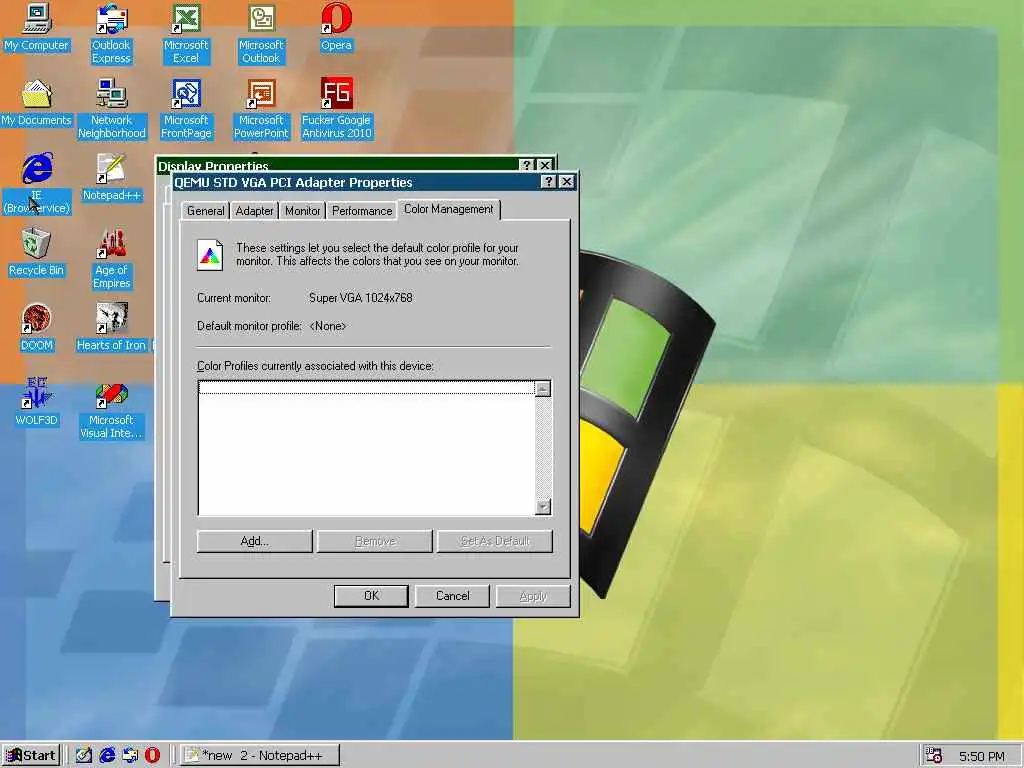This screenshot has width=1024, height=768.
Task: Click the help button in Adapter Properties
Action: (x=549, y=182)
